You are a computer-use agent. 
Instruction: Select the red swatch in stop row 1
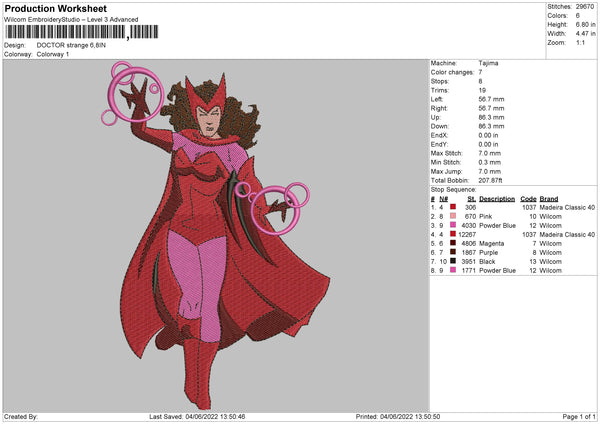[x=453, y=207]
